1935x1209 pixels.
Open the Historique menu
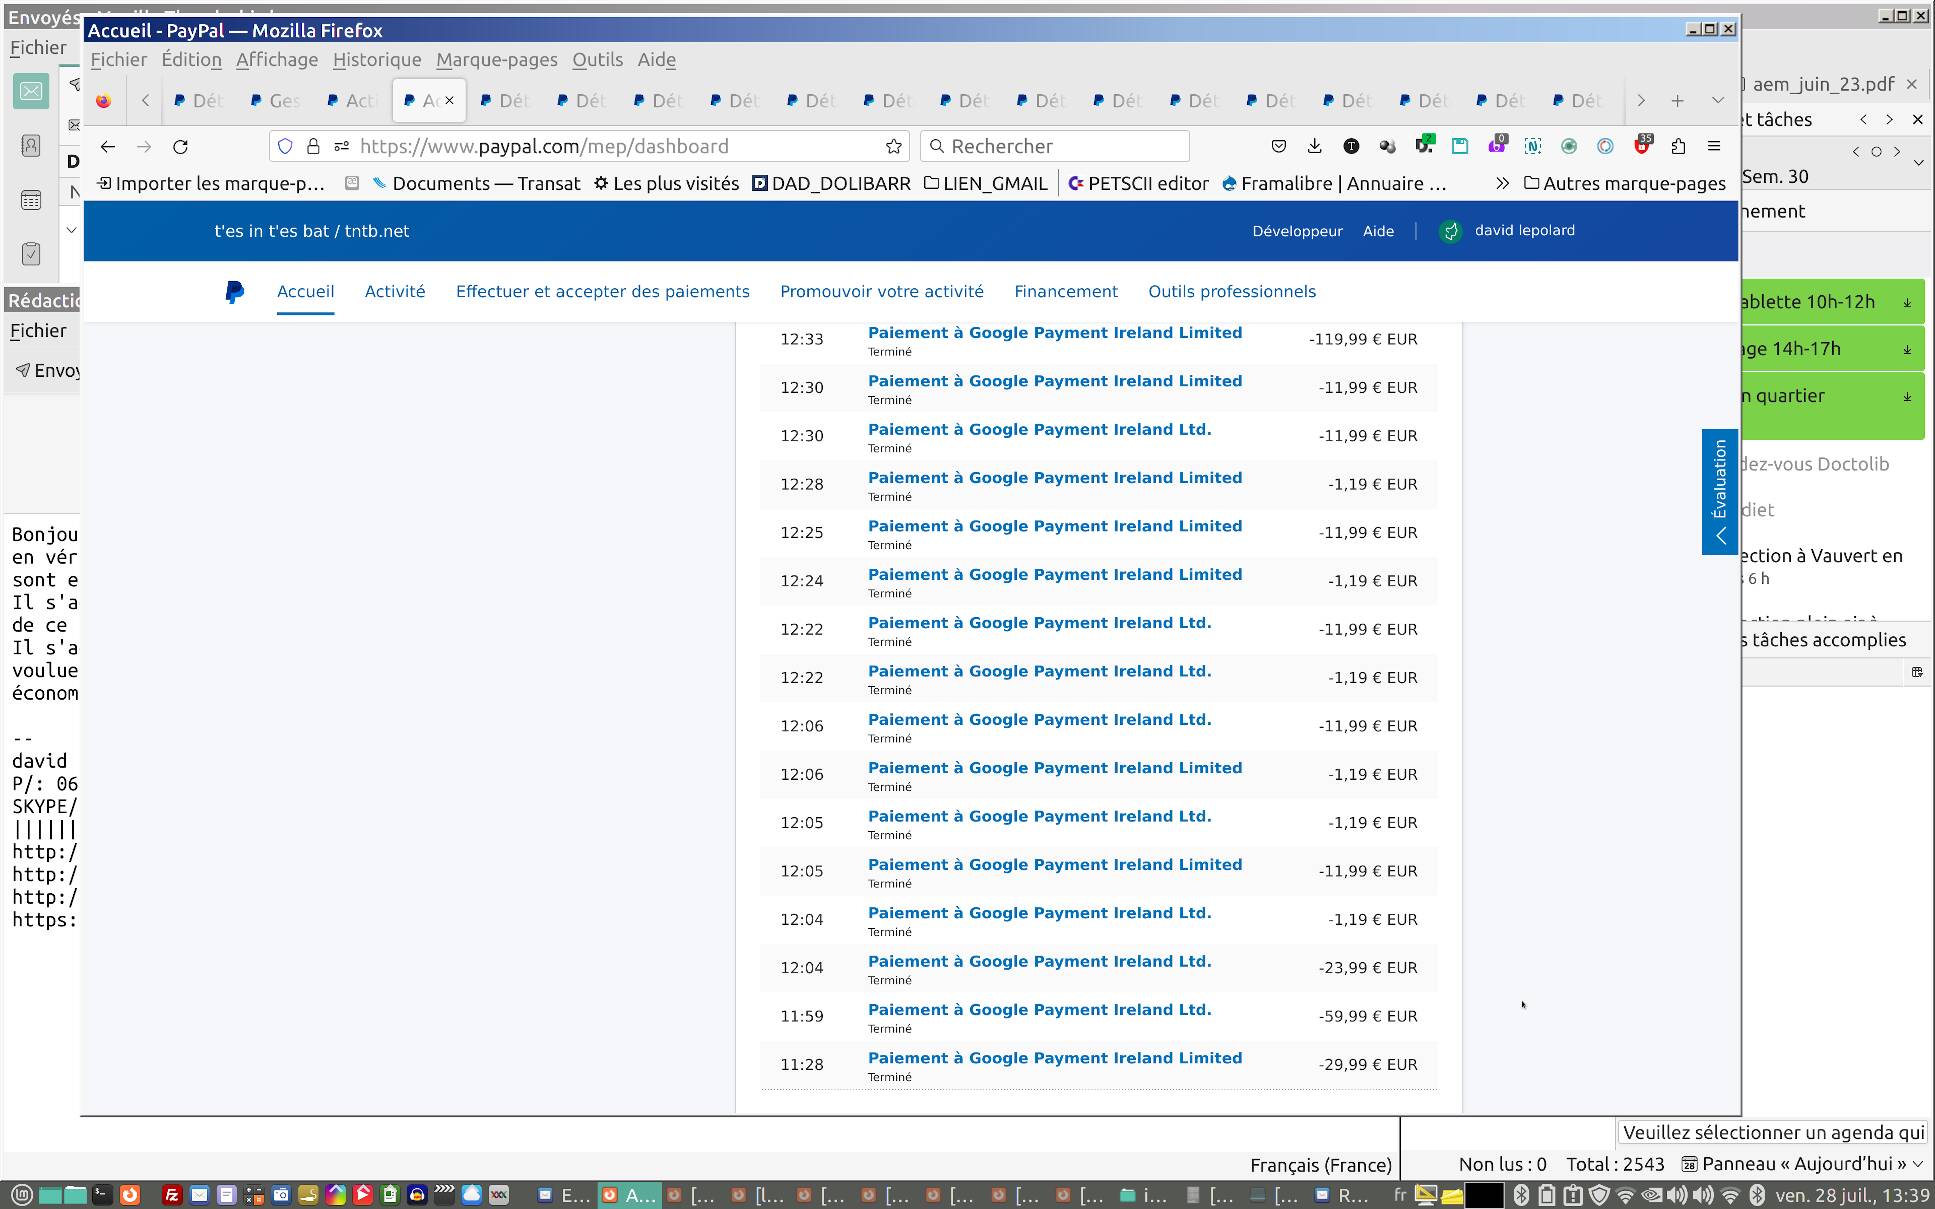376,60
